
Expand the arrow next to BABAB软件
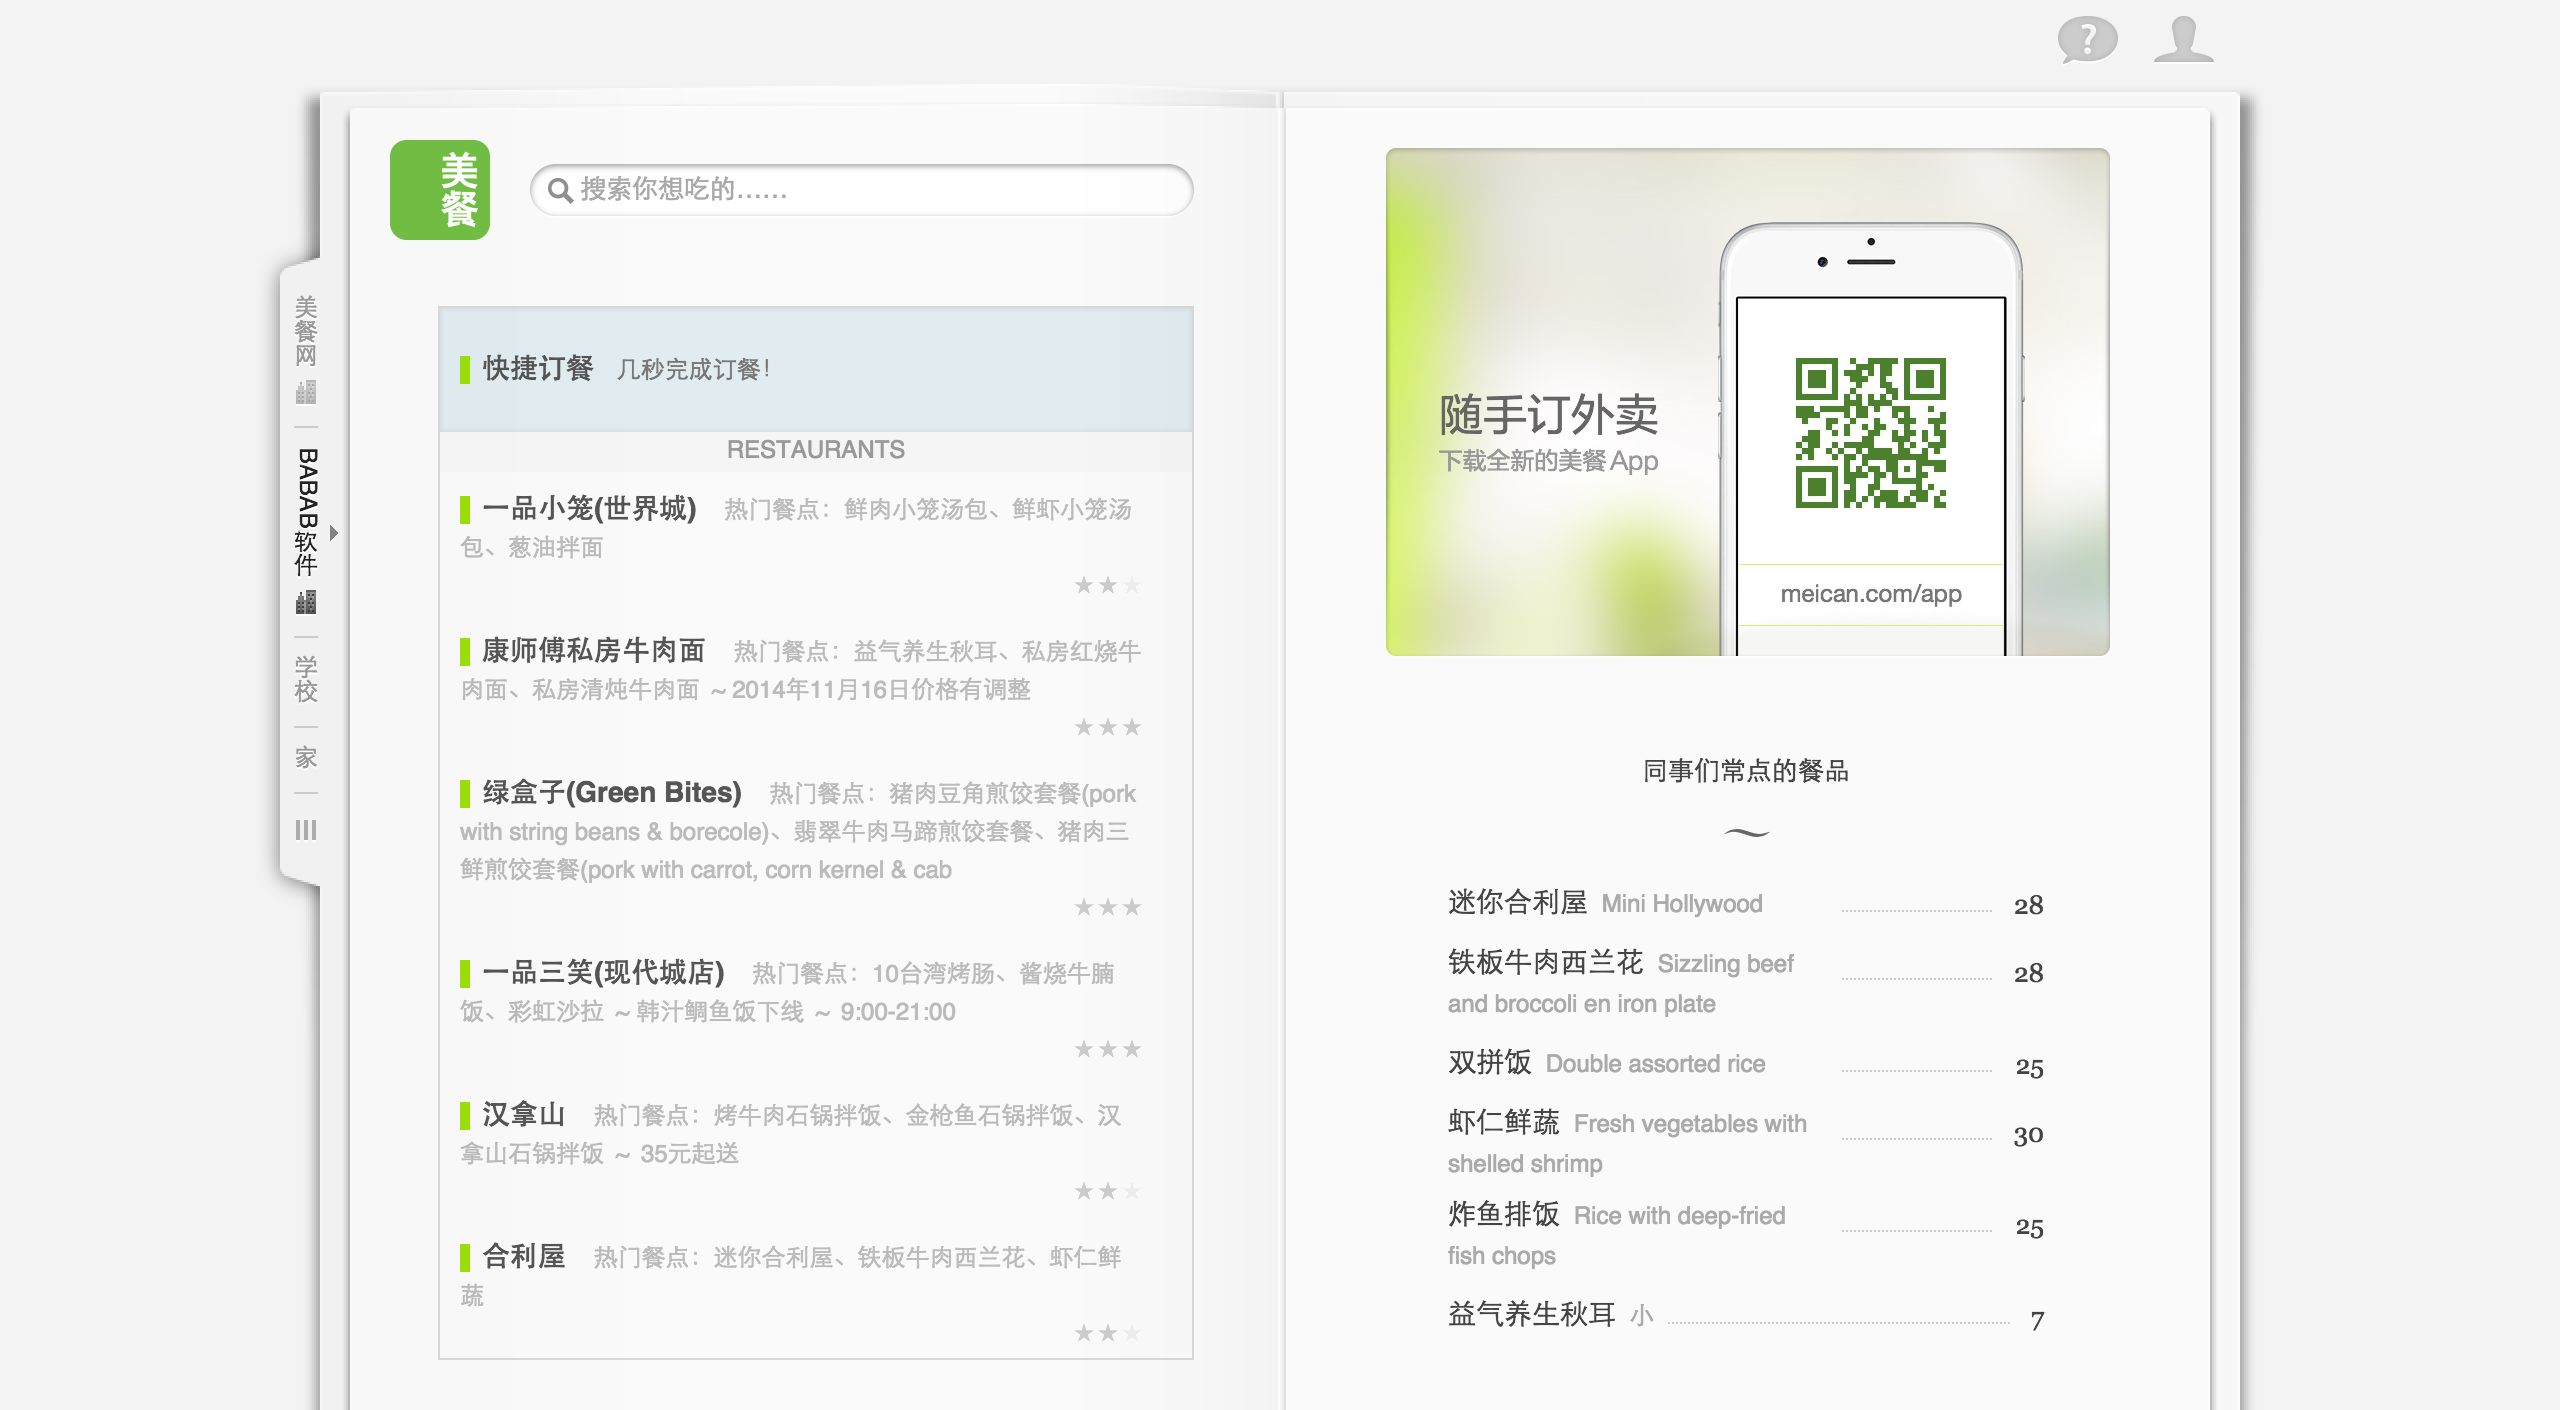334,533
